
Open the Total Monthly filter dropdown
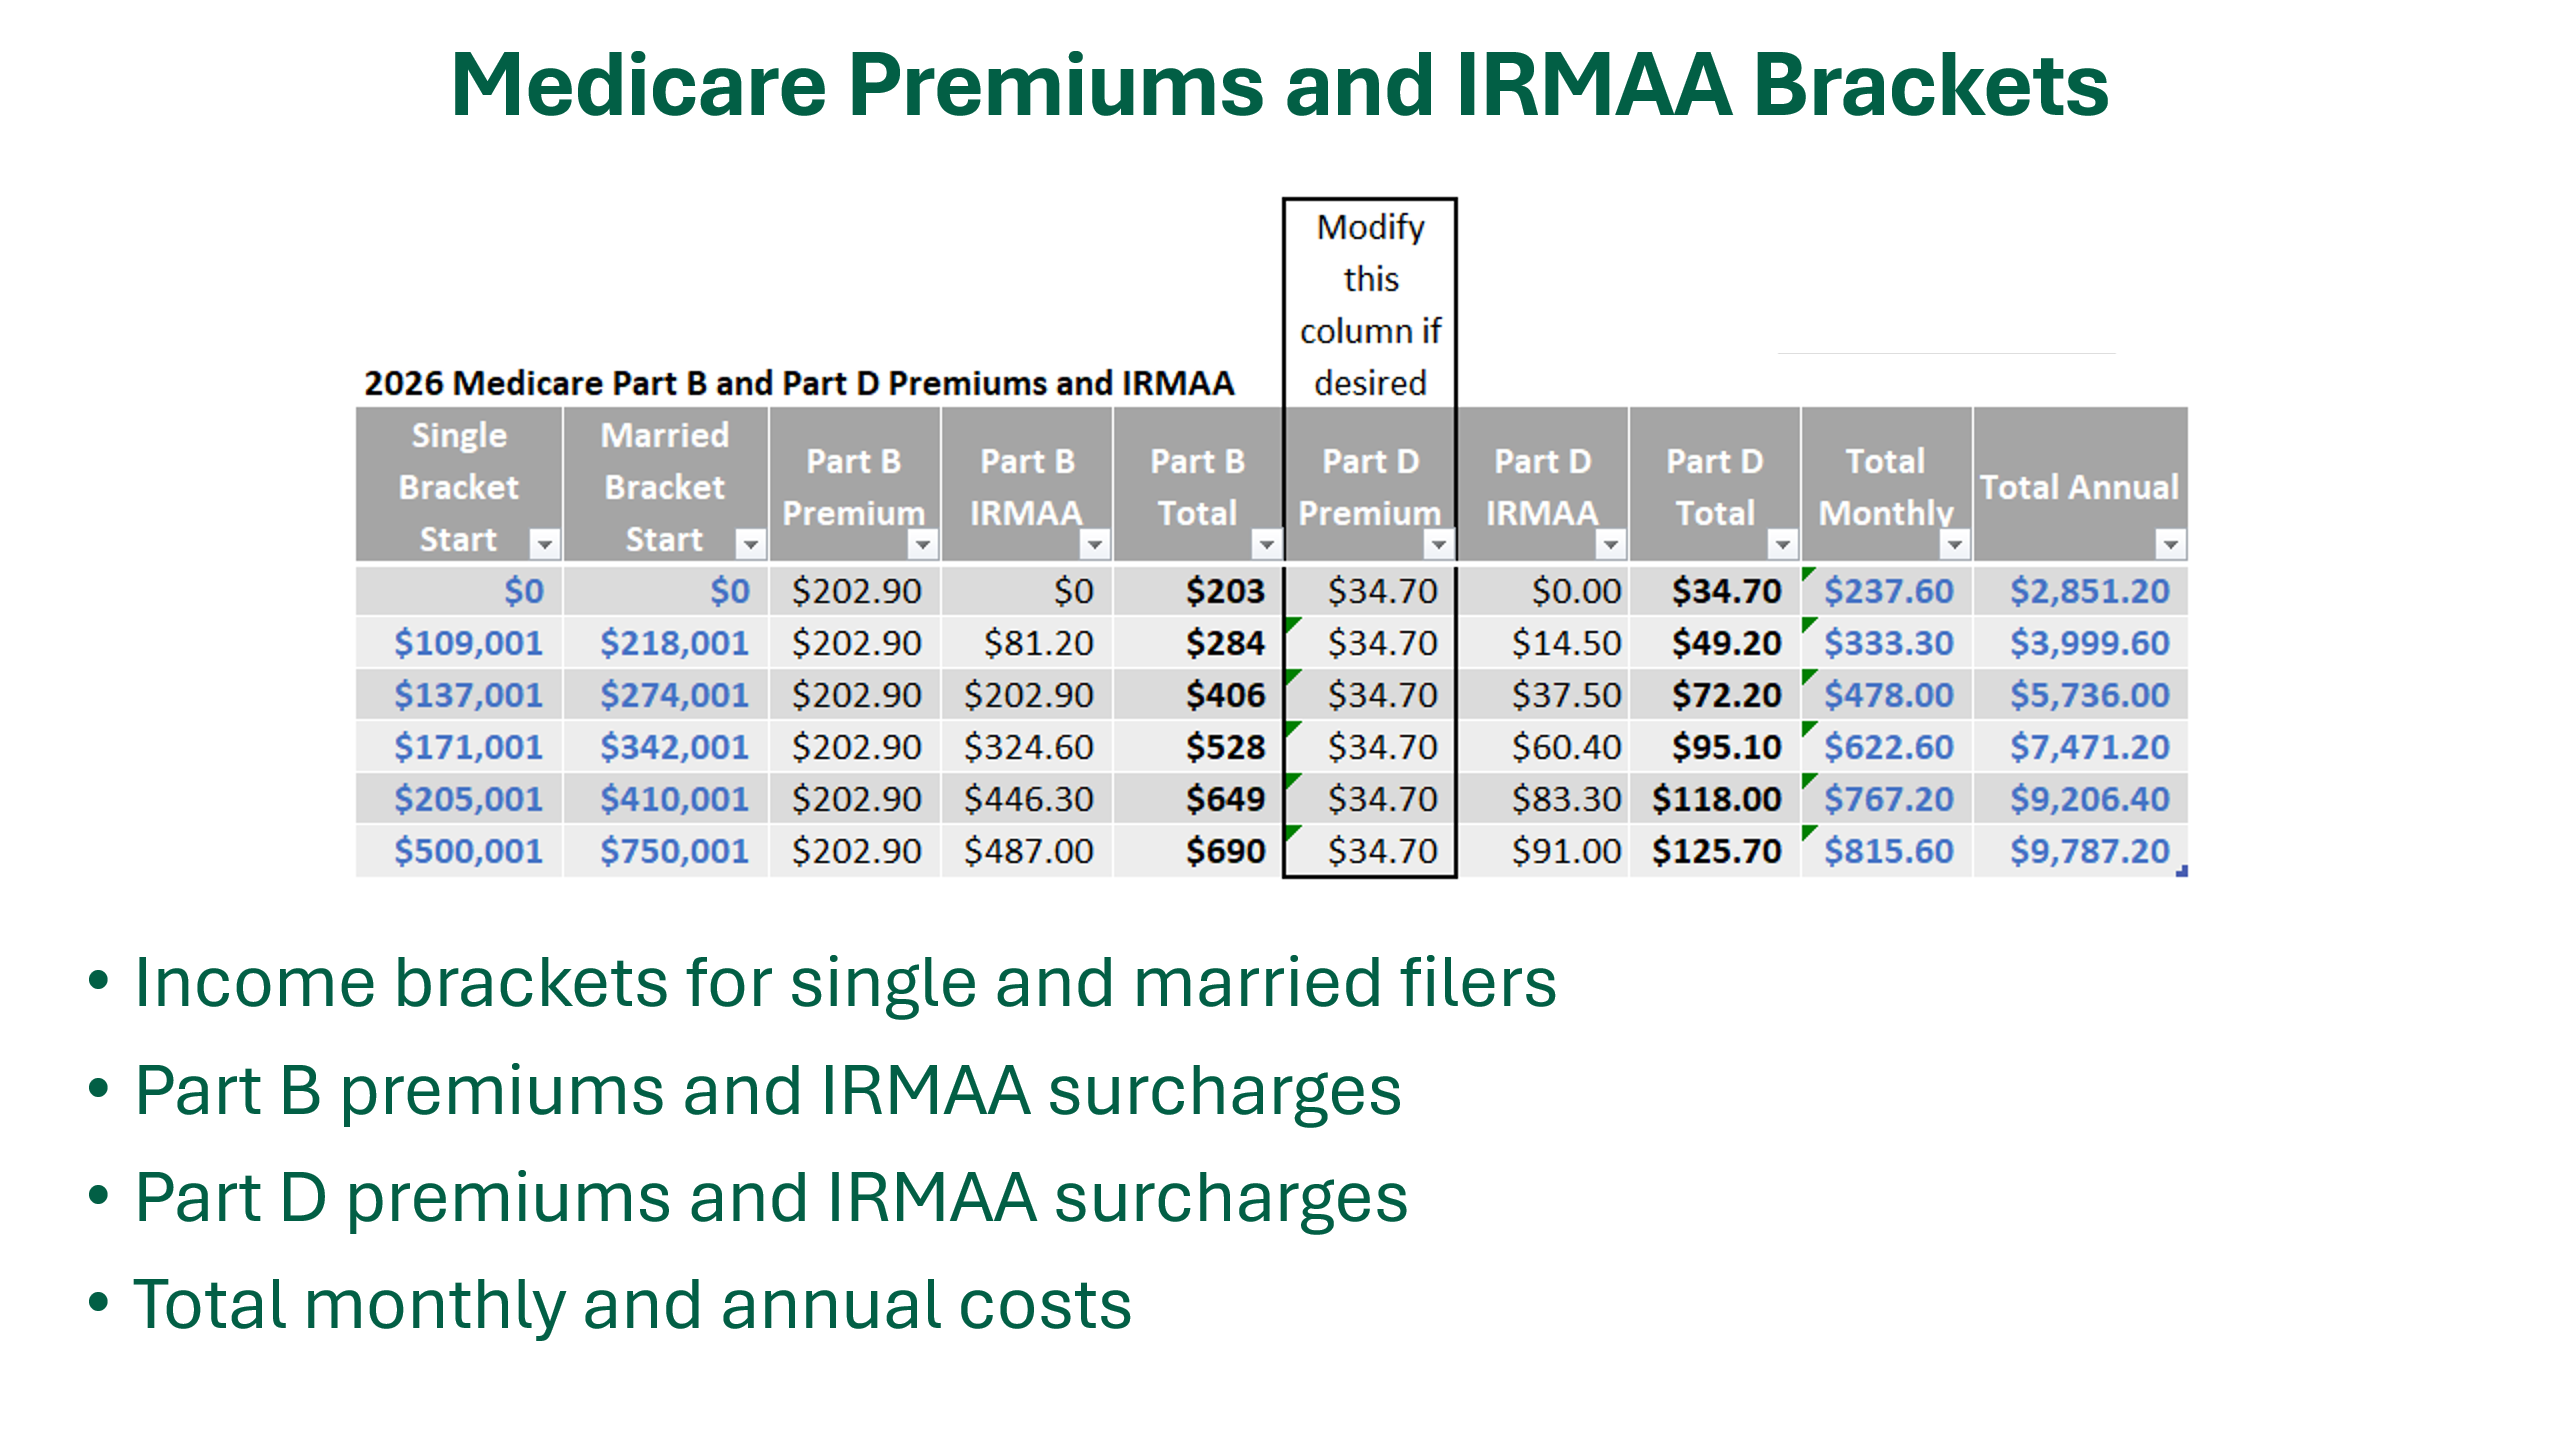point(1954,544)
